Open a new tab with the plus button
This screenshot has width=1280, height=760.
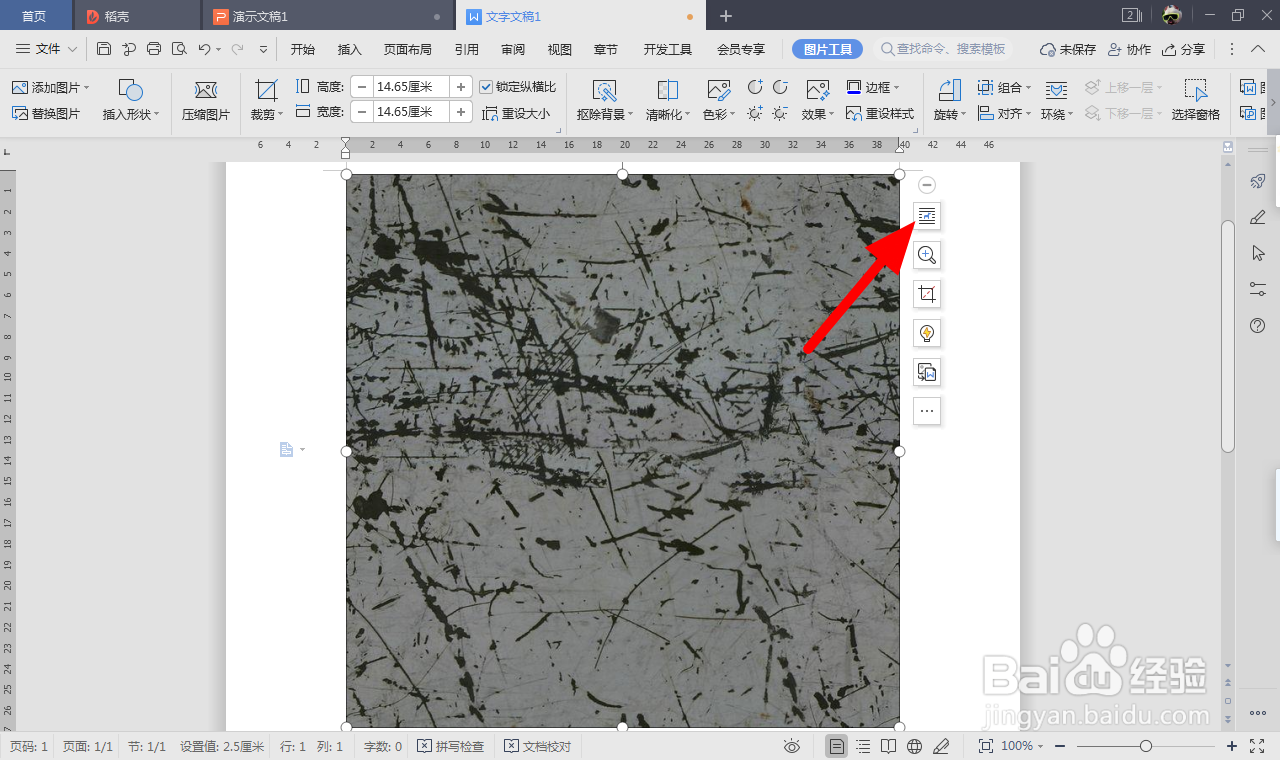[x=726, y=16]
